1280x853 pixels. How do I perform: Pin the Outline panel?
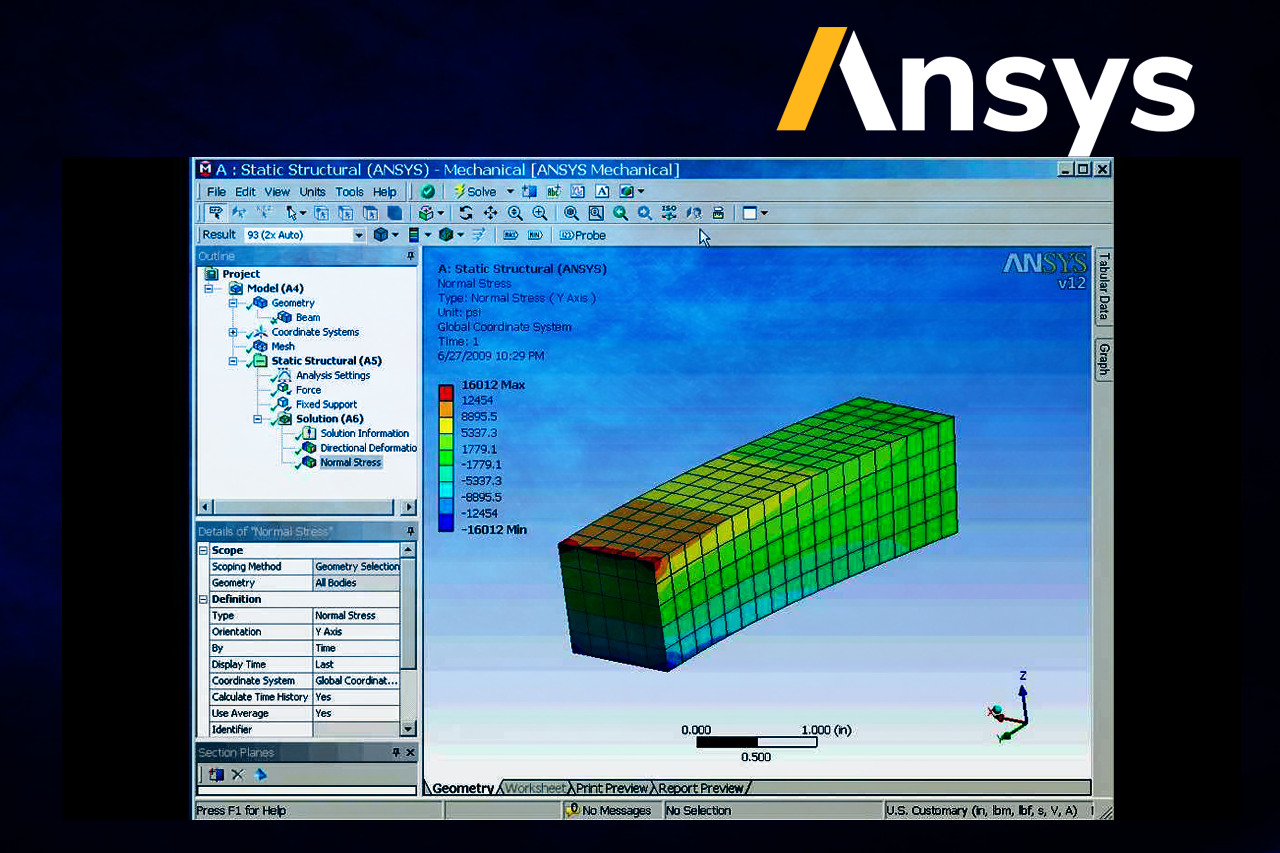[x=410, y=256]
